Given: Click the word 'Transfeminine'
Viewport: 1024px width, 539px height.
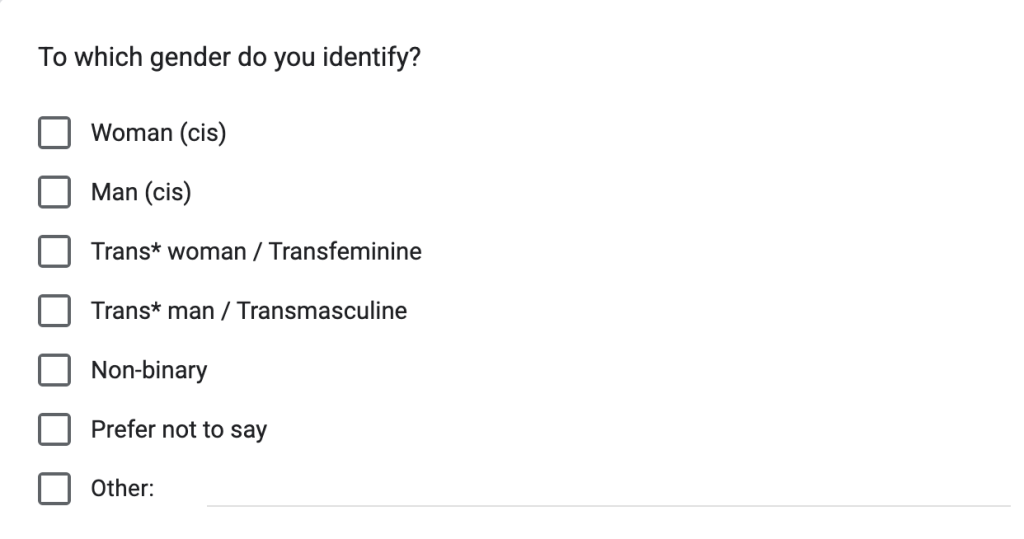Looking at the screenshot, I should (354, 252).
